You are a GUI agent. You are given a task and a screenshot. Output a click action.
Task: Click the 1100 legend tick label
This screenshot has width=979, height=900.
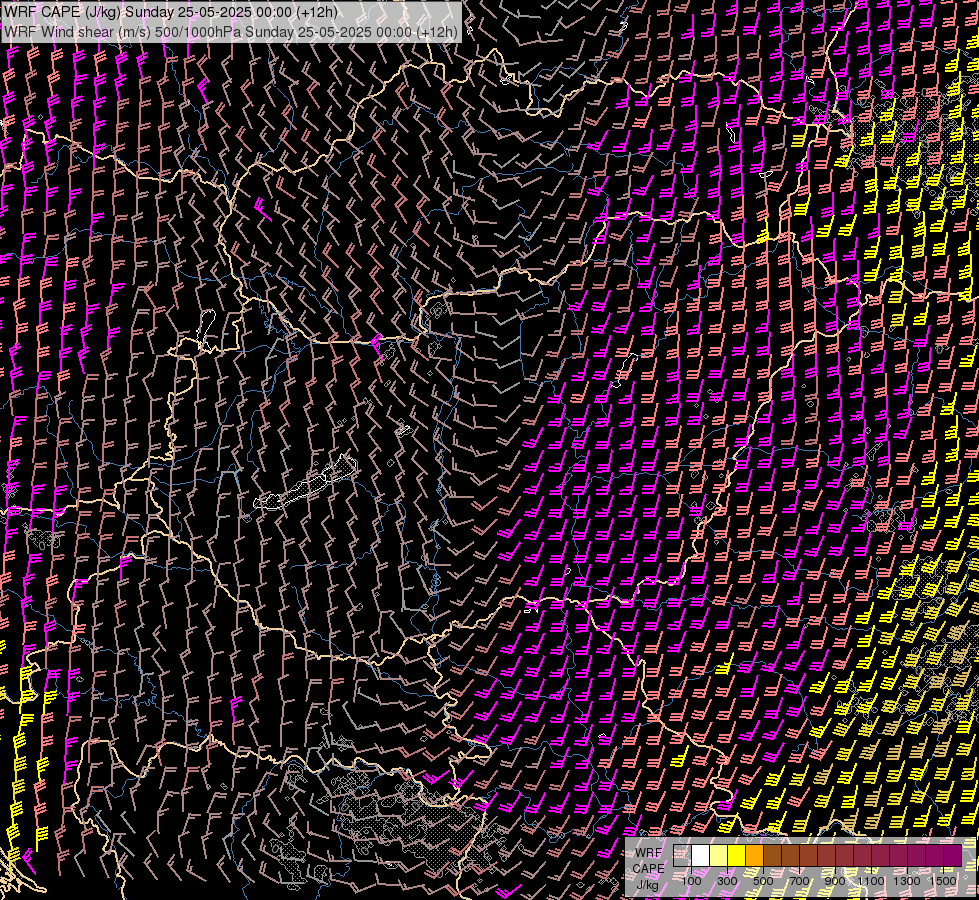(x=871, y=881)
